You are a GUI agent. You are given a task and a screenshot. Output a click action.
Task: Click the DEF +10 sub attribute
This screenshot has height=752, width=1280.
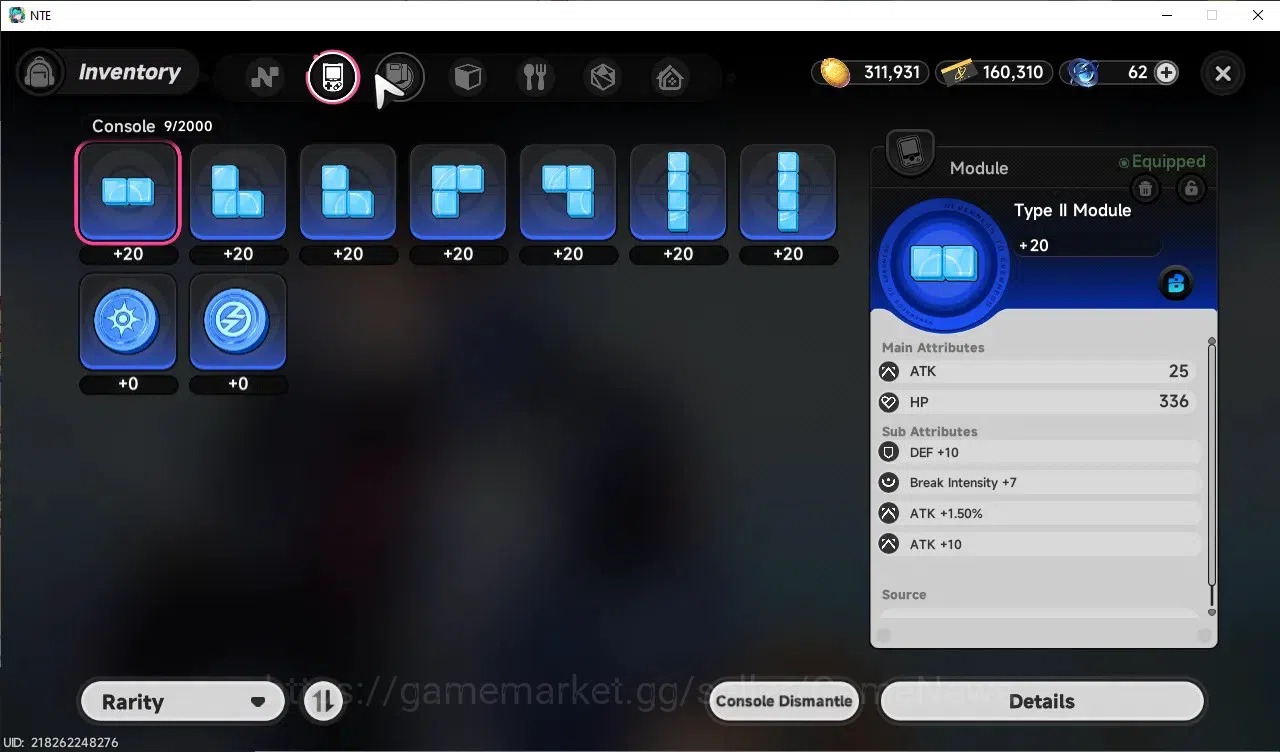tap(1039, 453)
